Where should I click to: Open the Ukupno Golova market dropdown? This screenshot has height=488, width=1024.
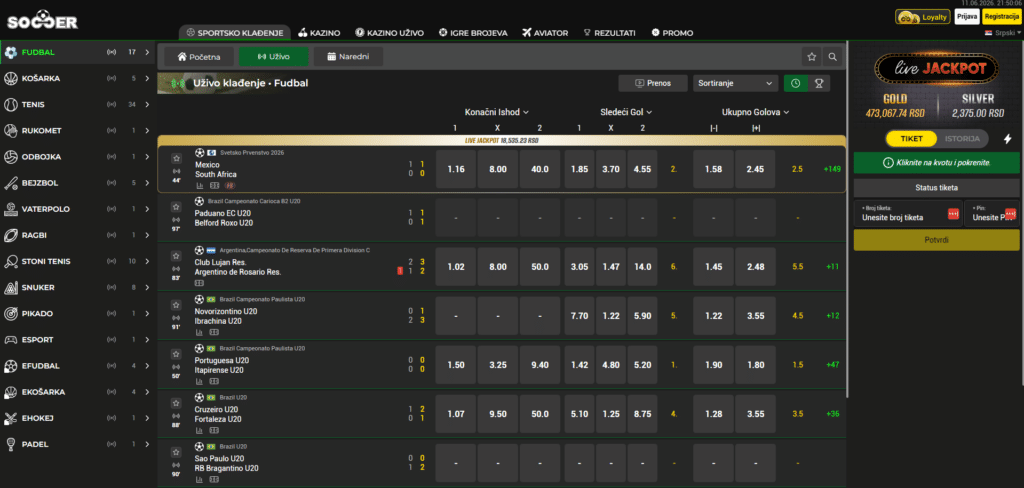[756, 112]
